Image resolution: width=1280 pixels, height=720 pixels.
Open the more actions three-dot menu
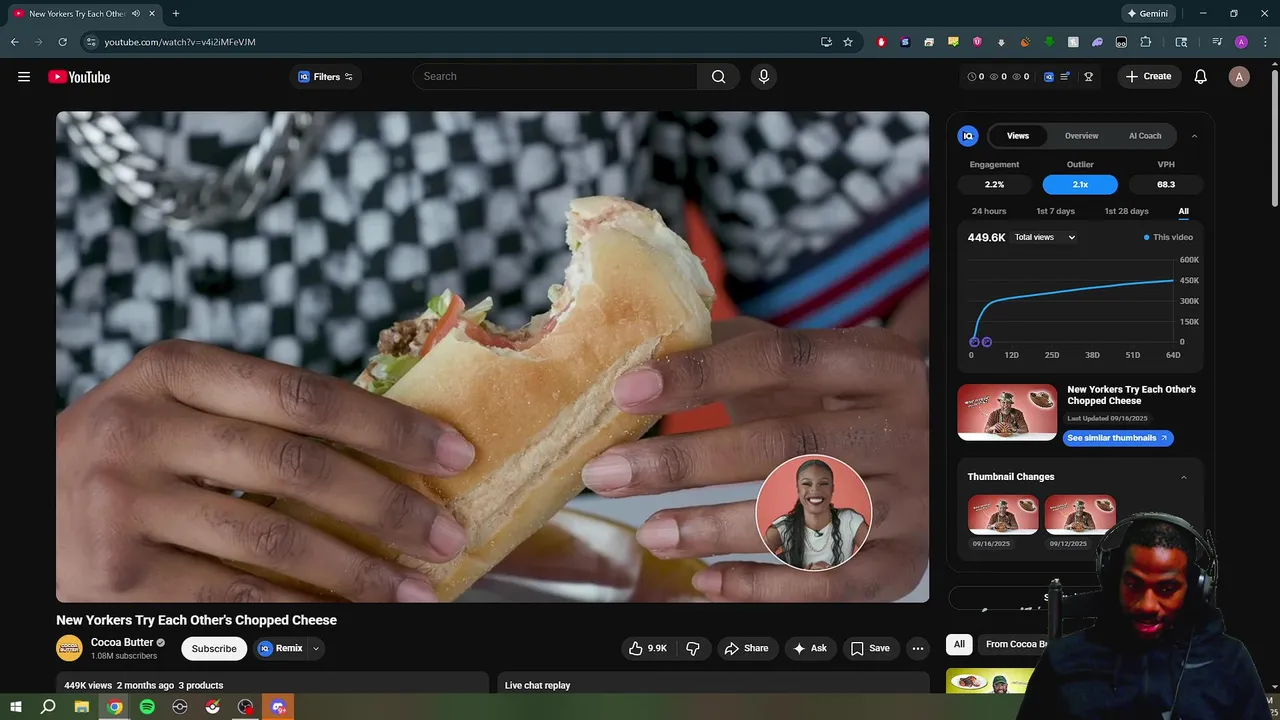pyautogui.click(x=917, y=648)
